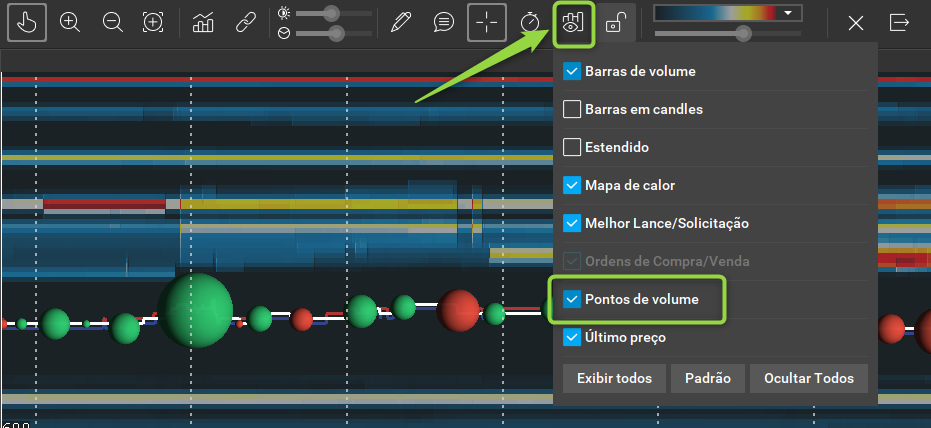Screen dimensions: 931x428
Task: Click the zoom-to-fit bracket icon
Action: (x=153, y=23)
